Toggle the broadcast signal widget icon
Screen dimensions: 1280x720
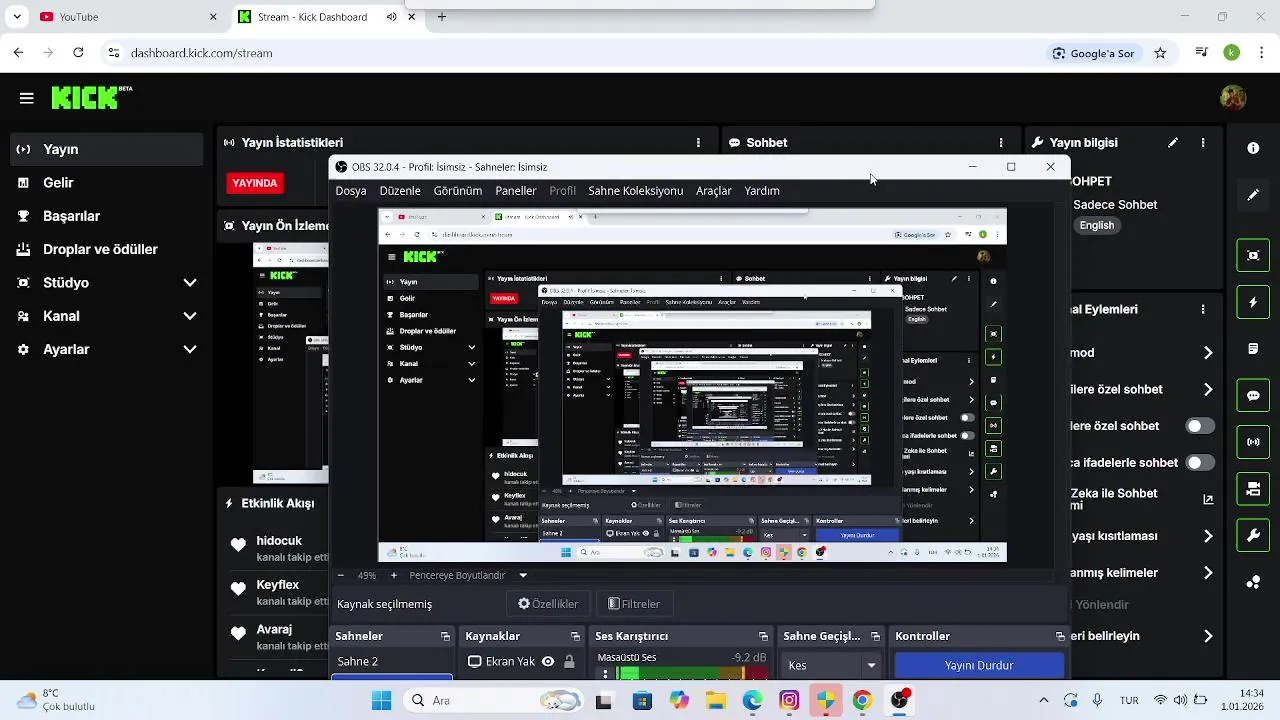(1253, 442)
